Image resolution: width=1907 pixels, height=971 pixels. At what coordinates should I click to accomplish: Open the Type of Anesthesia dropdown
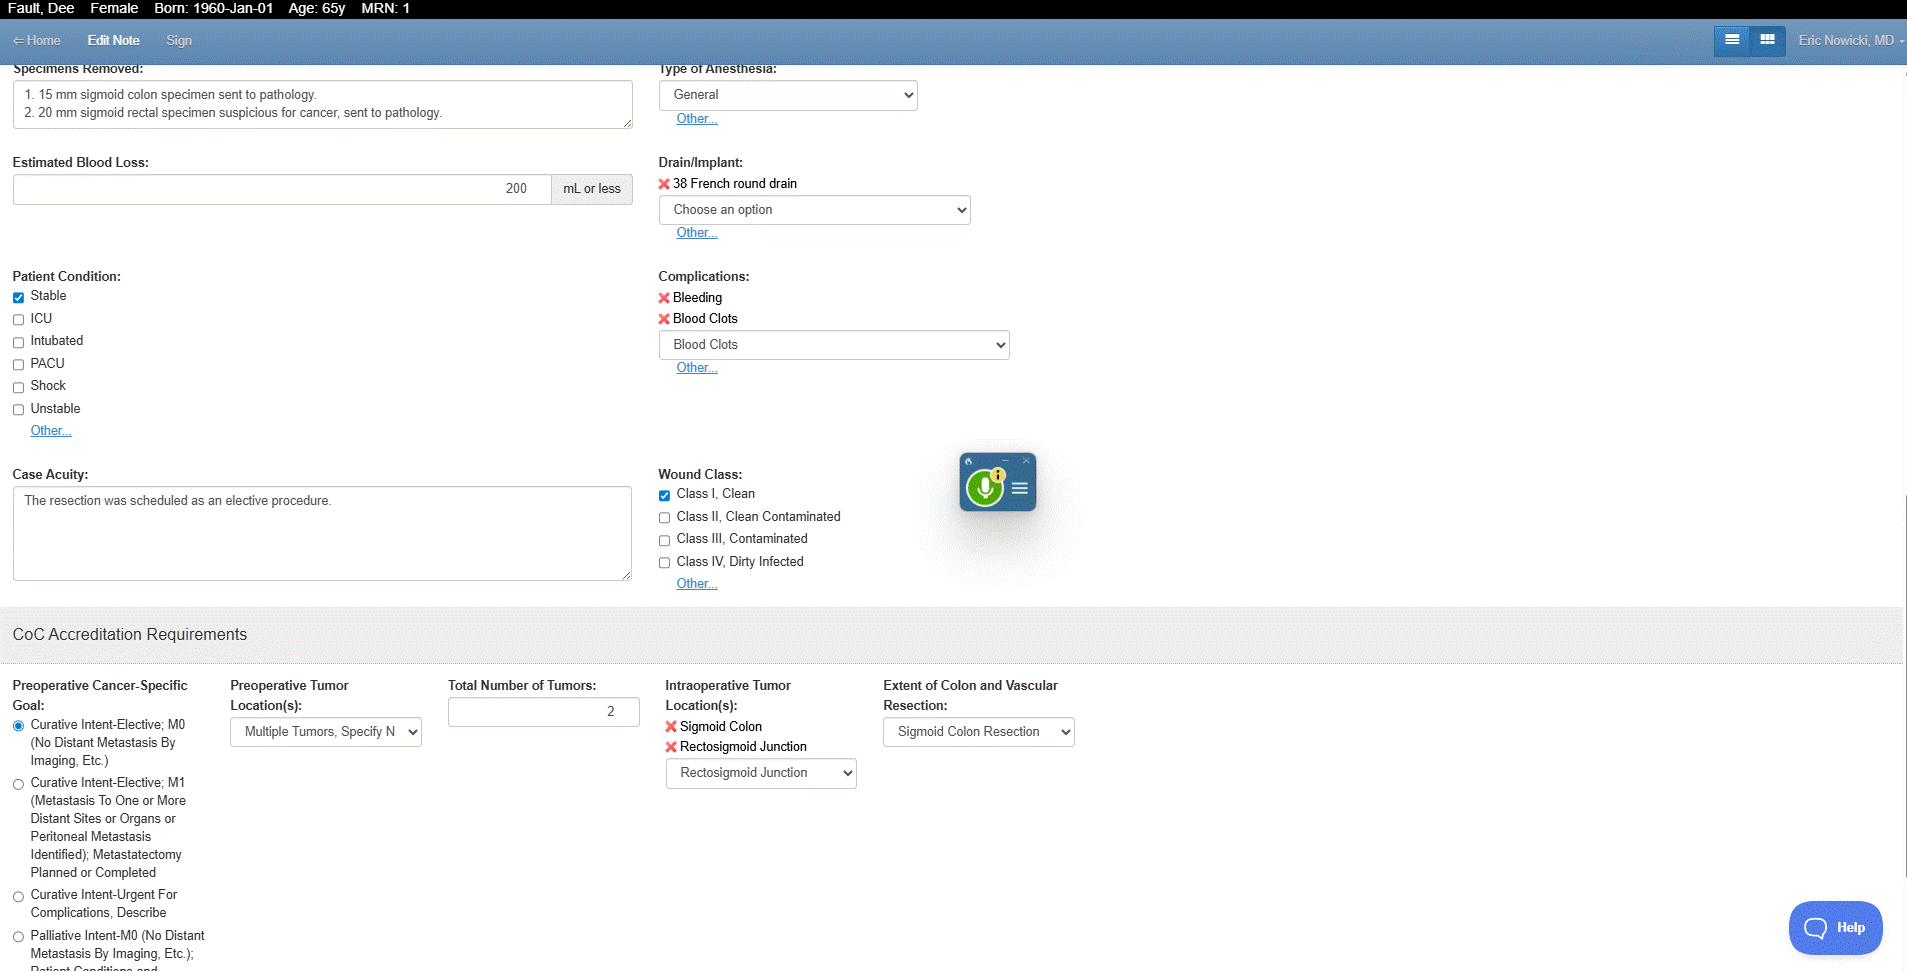[787, 95]
